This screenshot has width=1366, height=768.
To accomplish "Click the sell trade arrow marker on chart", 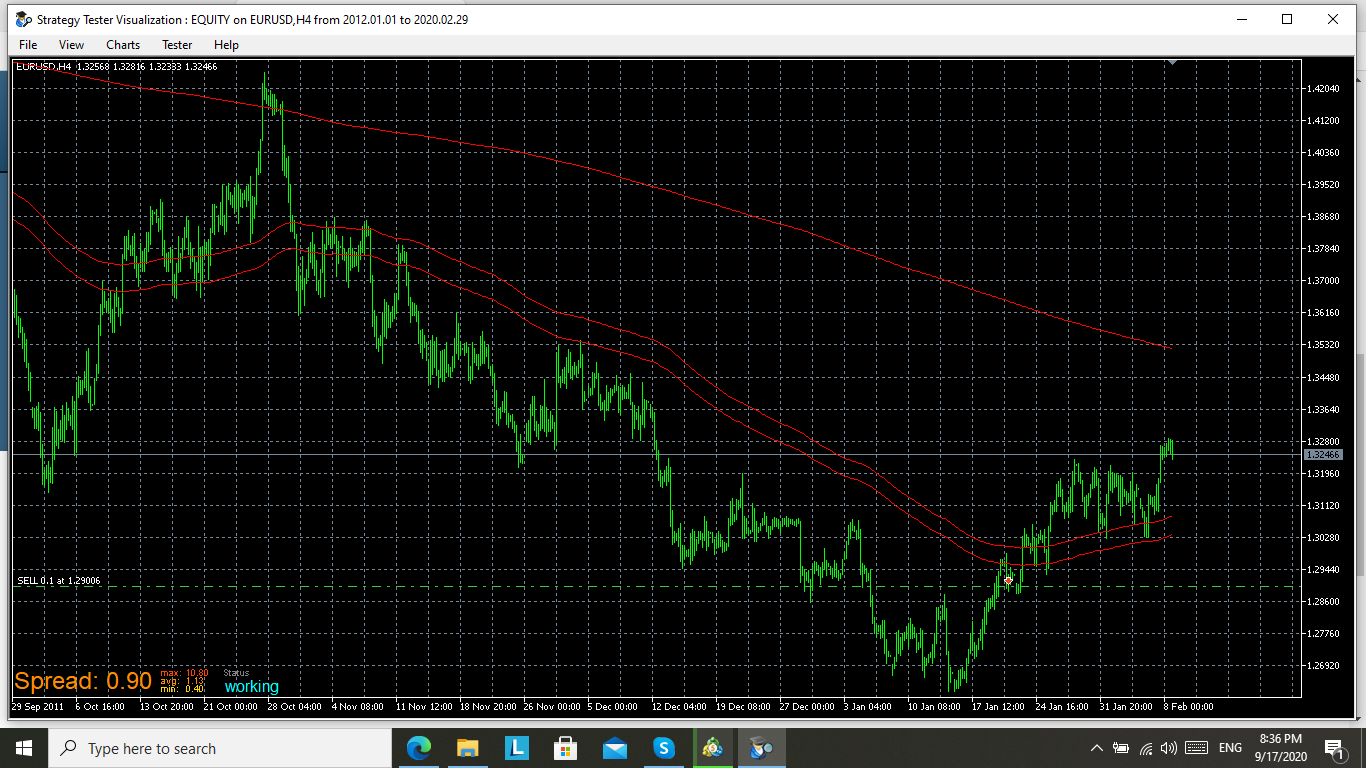I will point(1008,580).
